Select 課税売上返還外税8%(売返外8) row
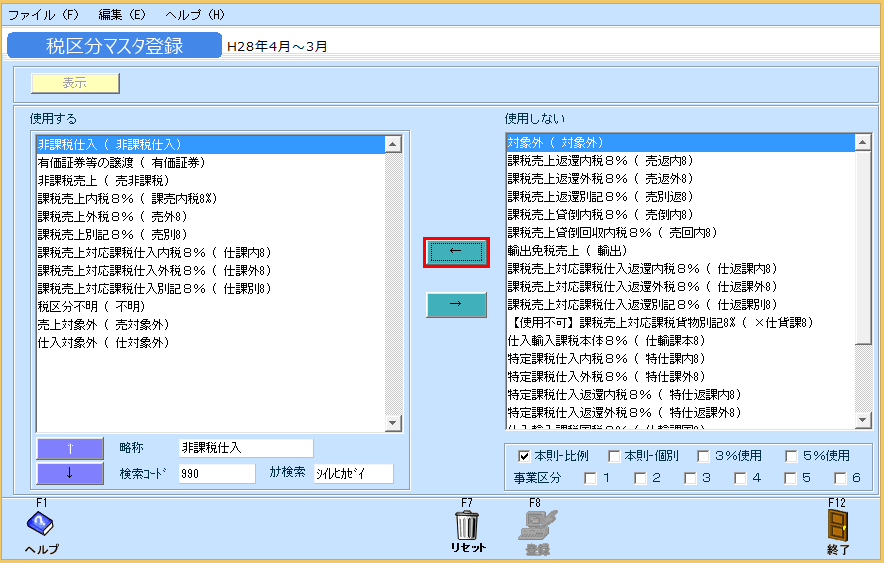The image size is (884, 563). [x=680, y=179]
